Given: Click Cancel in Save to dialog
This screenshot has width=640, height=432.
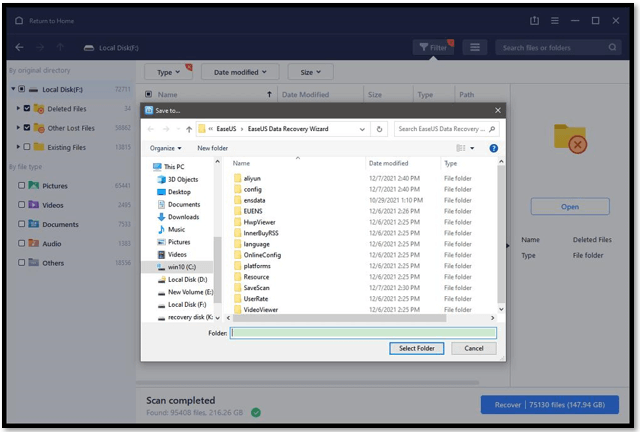Looking at the screenshot, I should point(474,348).
